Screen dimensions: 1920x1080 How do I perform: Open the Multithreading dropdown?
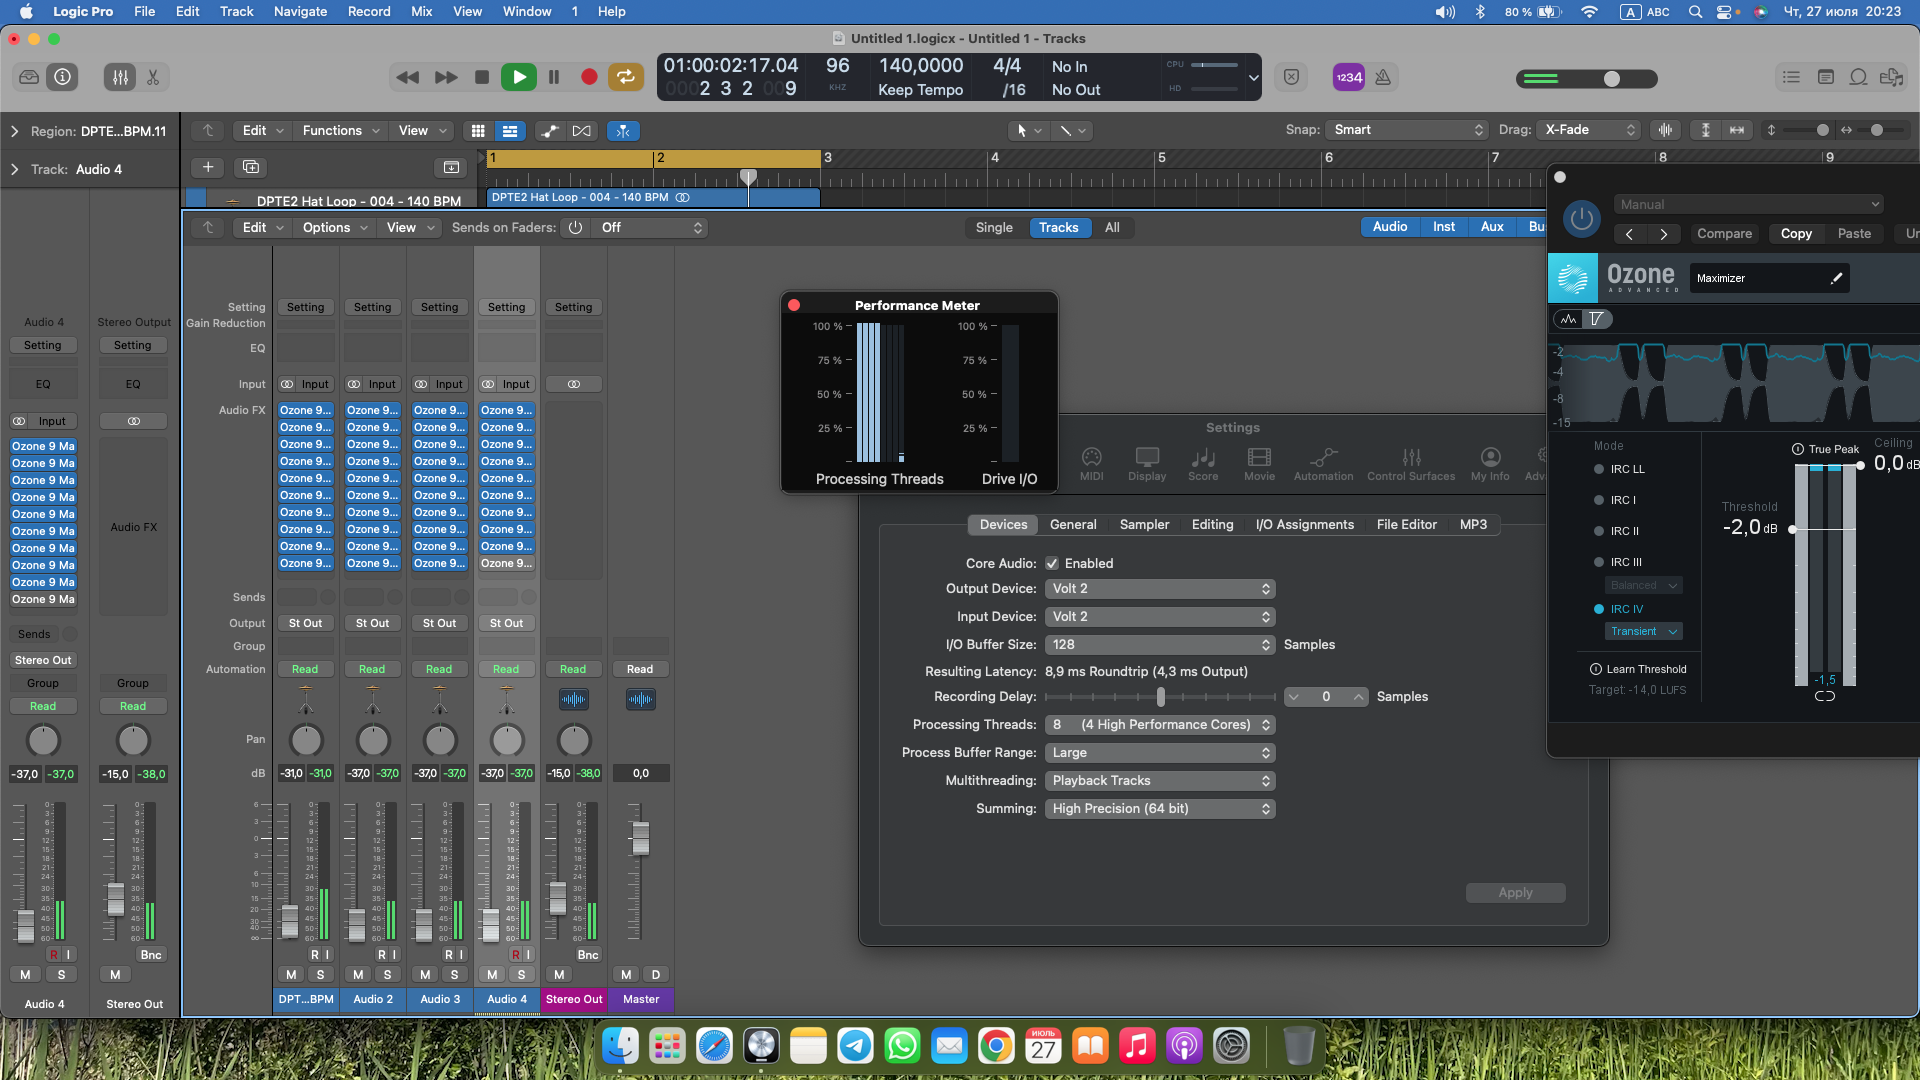(x=1160, y=781)
